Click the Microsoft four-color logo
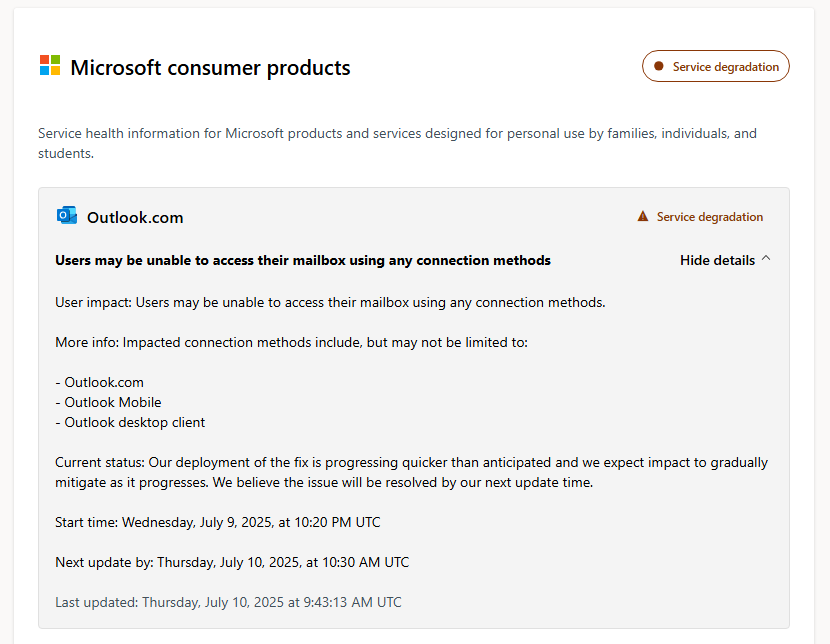The height and width of the screenshot is (644, 830). click(x=50, y=66)
